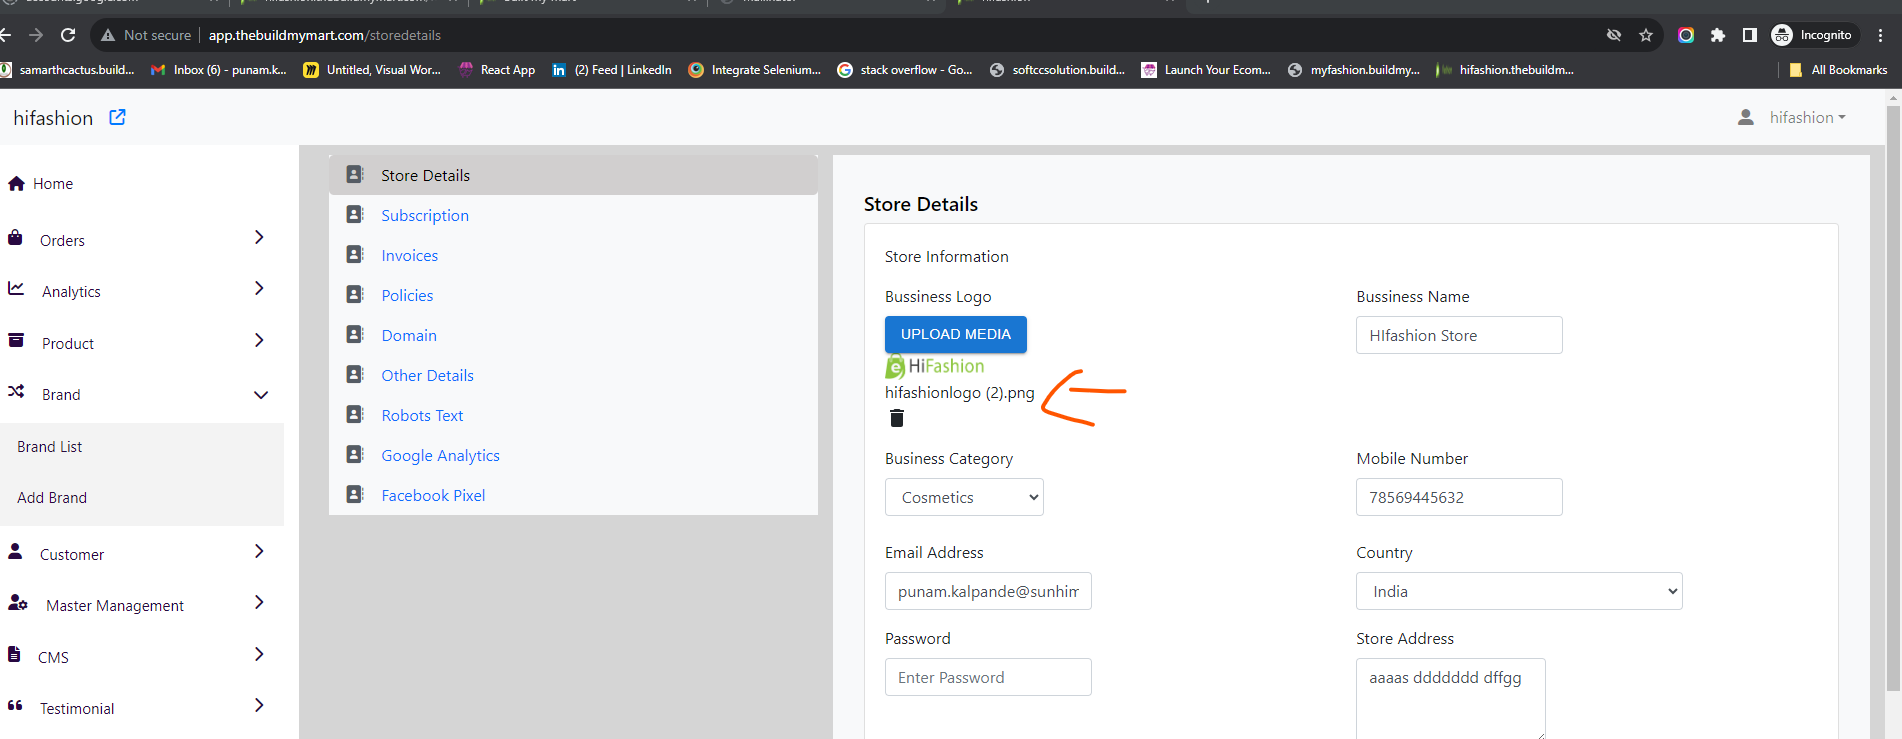This screenshot has width=1902, height=739.
Task: Open the hifashion account dropdown
Action: pos(1807,117)
